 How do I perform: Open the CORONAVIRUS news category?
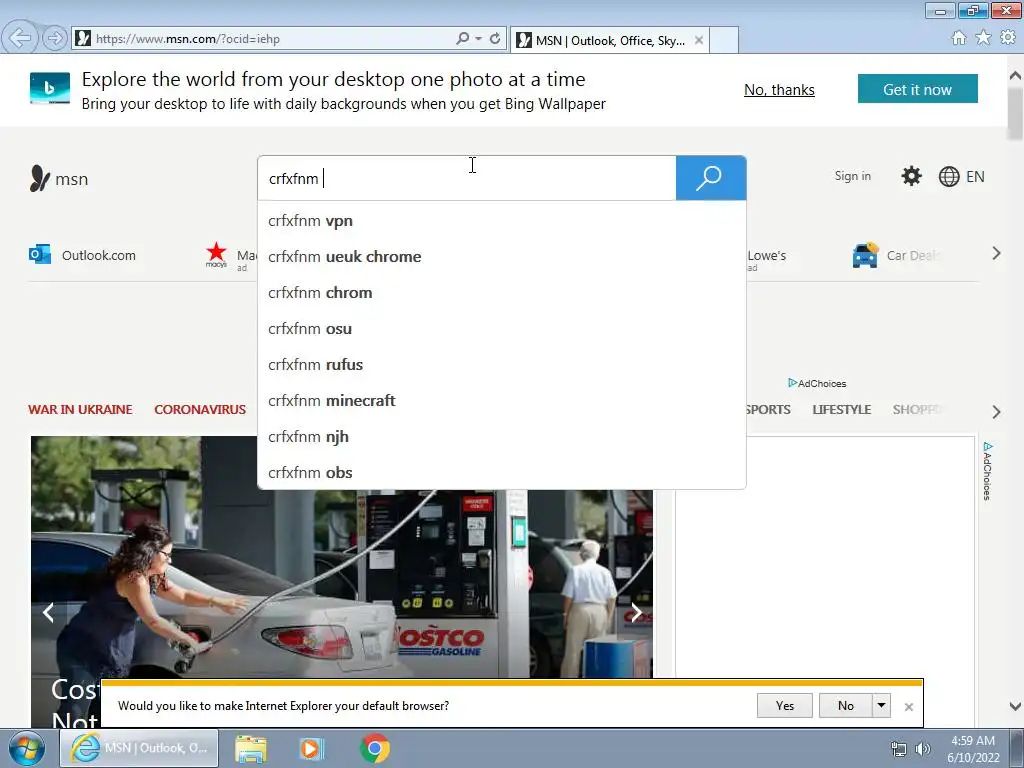click(x=200, y=409)
